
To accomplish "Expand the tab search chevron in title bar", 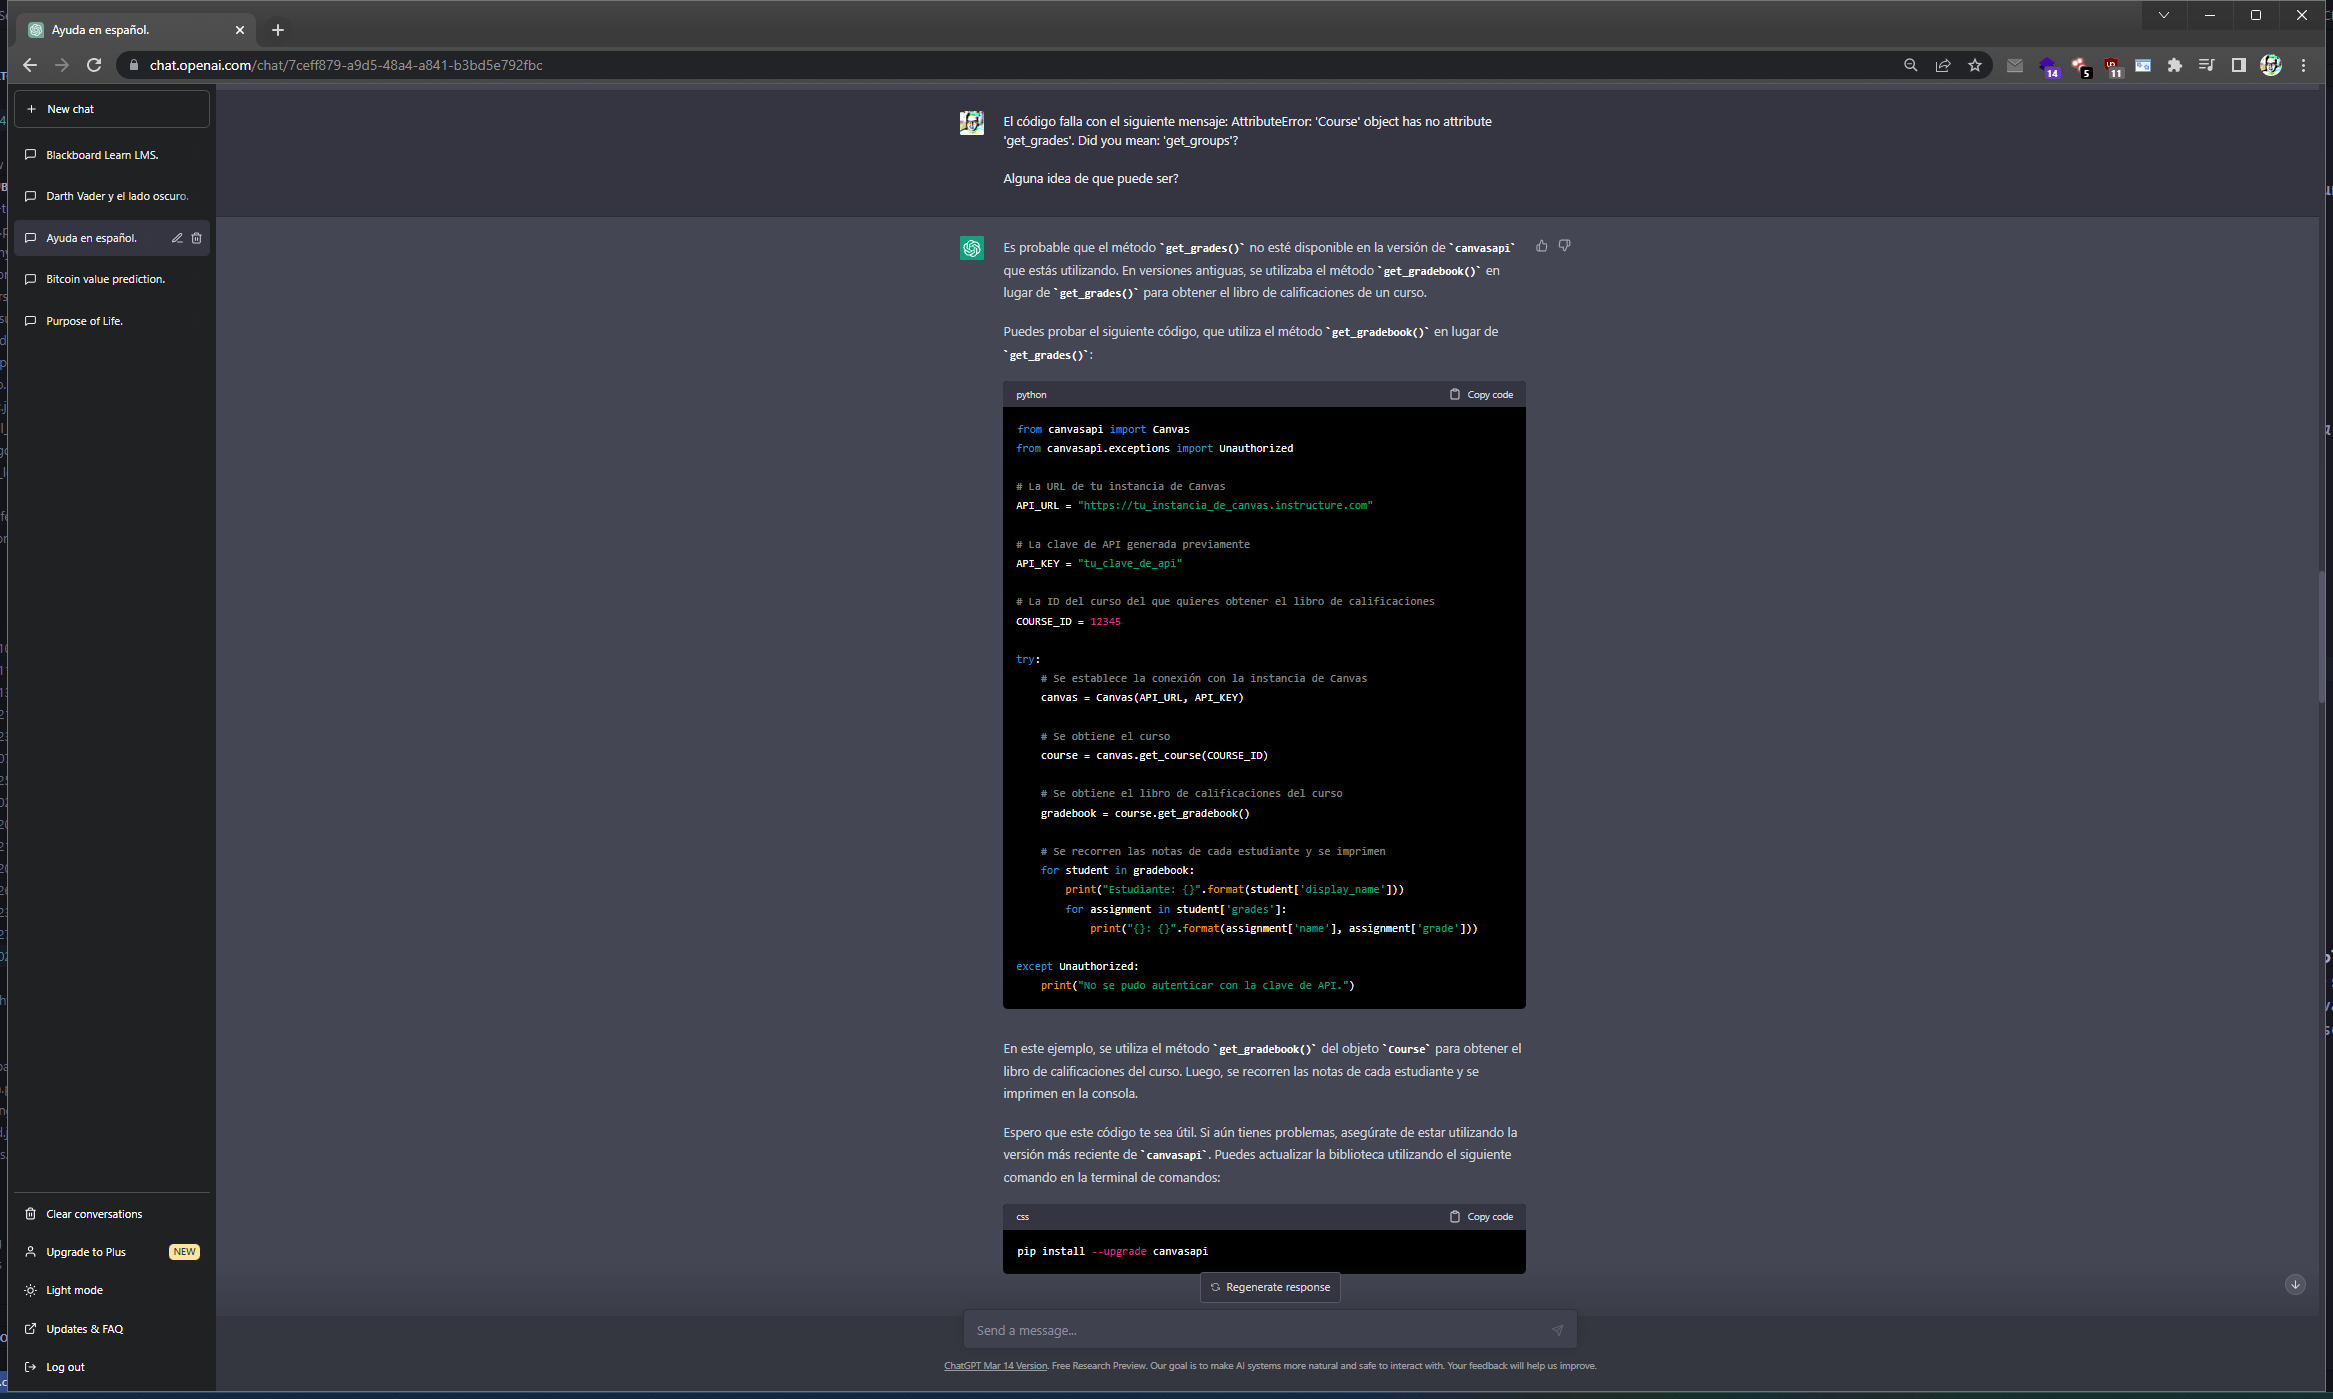I will click(x=2164, y=15).
